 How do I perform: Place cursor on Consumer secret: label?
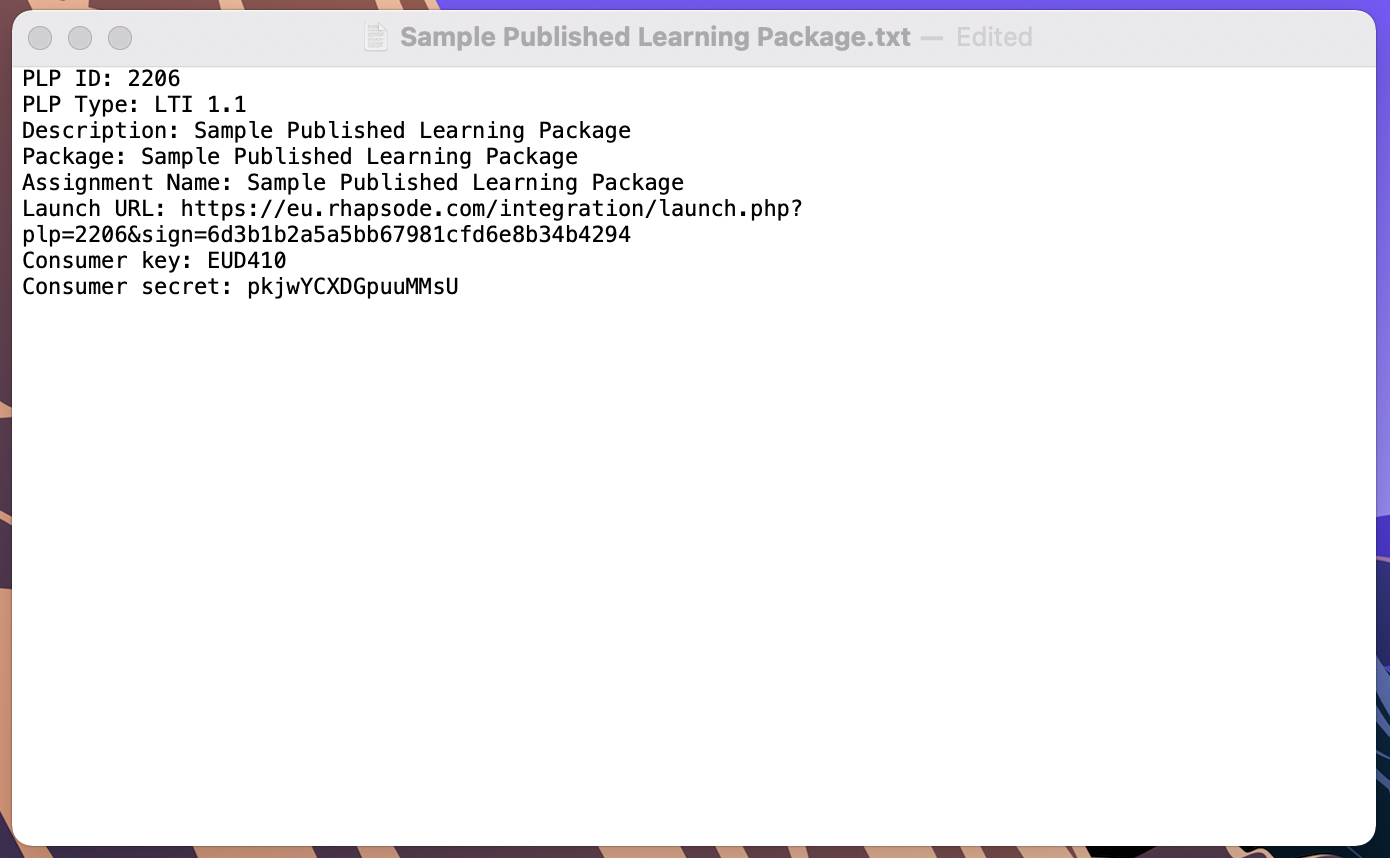(x=128, y=286)
